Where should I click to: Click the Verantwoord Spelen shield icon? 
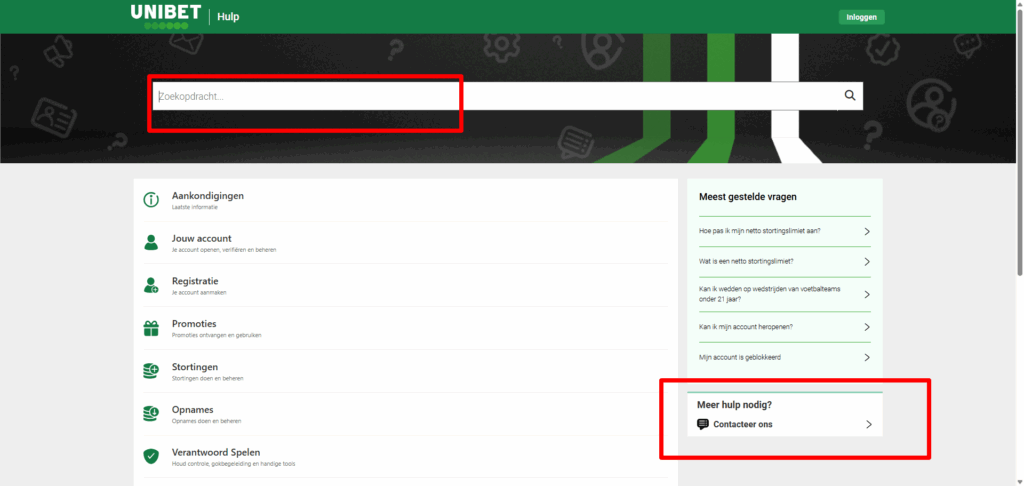pyautogui.click(x=151, y=457)
